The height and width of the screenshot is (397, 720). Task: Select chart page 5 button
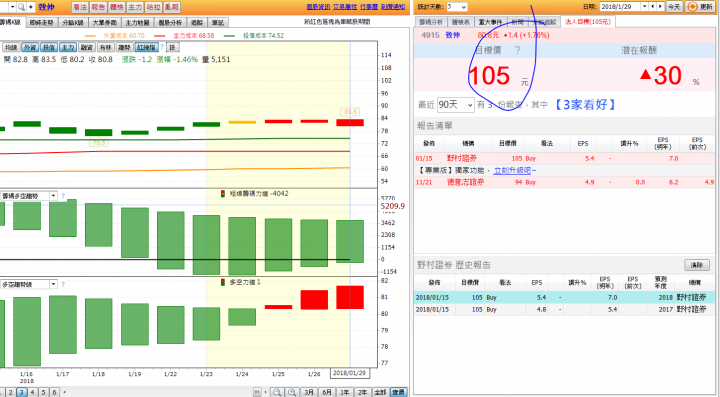pos(43,392)
